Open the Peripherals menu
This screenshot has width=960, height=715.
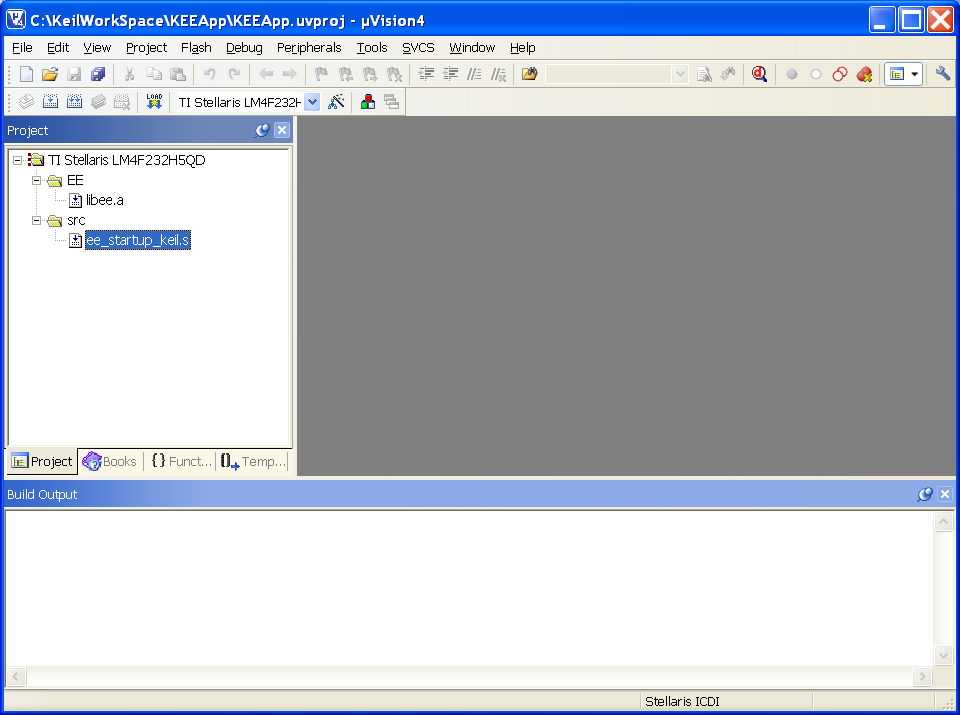[309, 48]
